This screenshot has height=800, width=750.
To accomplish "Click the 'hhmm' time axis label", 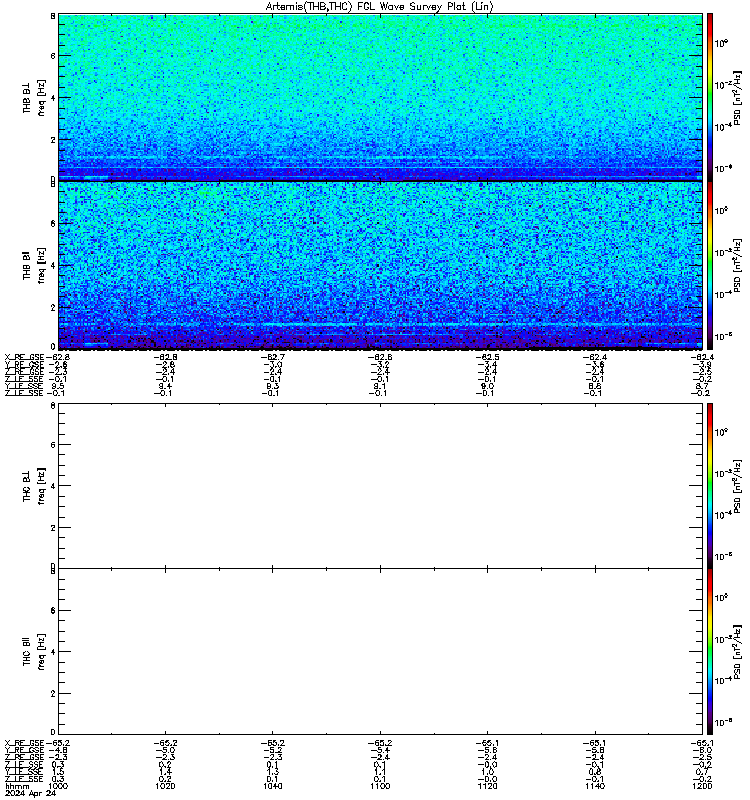I will point(17,787).
